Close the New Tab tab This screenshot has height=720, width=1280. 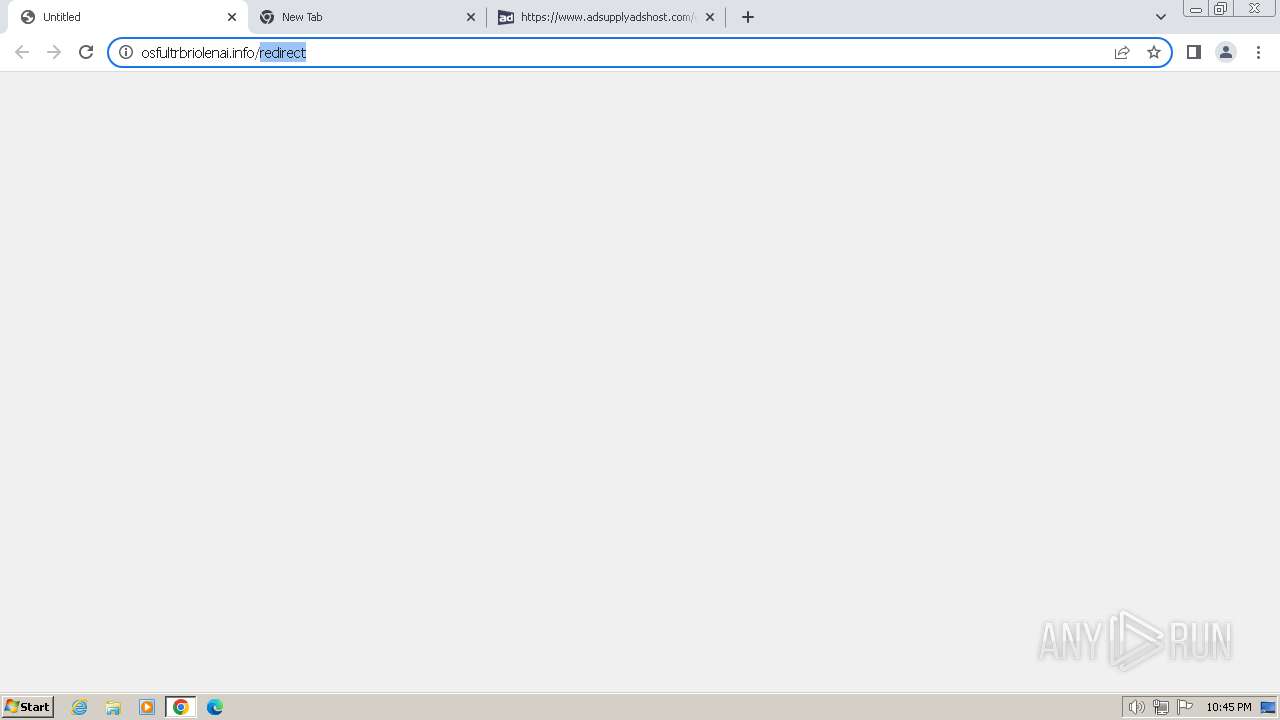point(471,17)
